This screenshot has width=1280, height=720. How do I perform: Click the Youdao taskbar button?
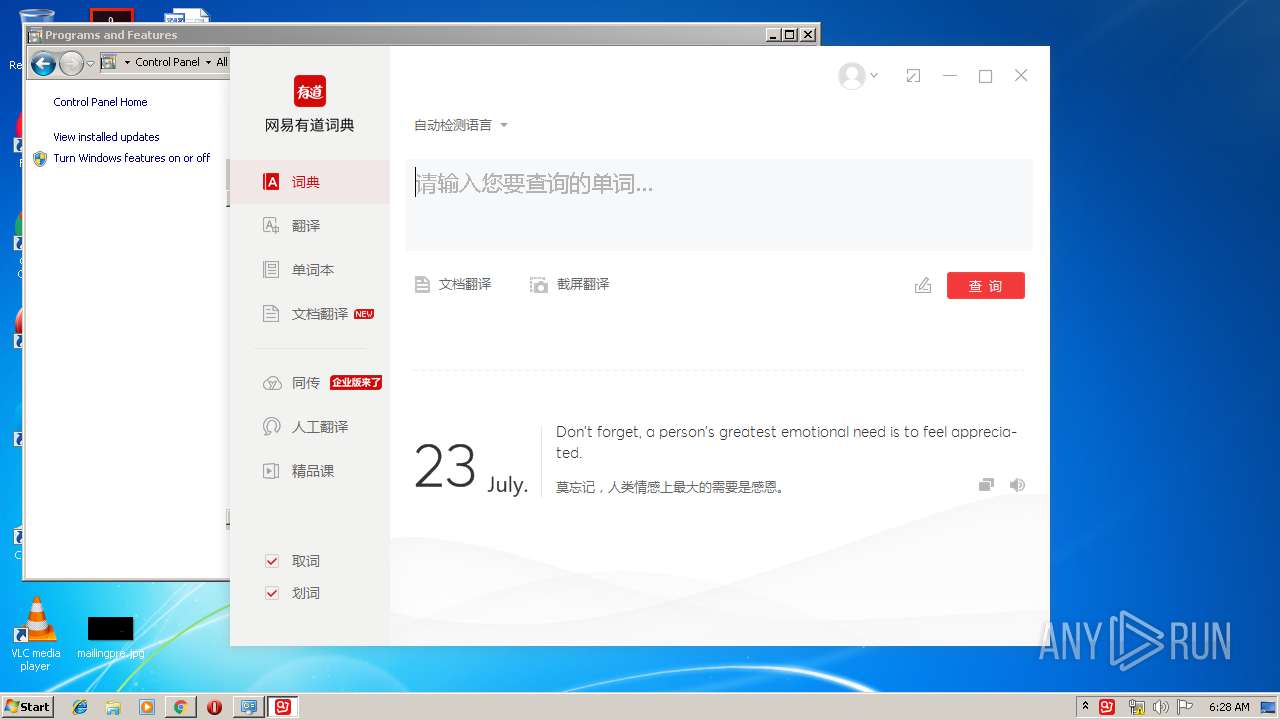283,707
